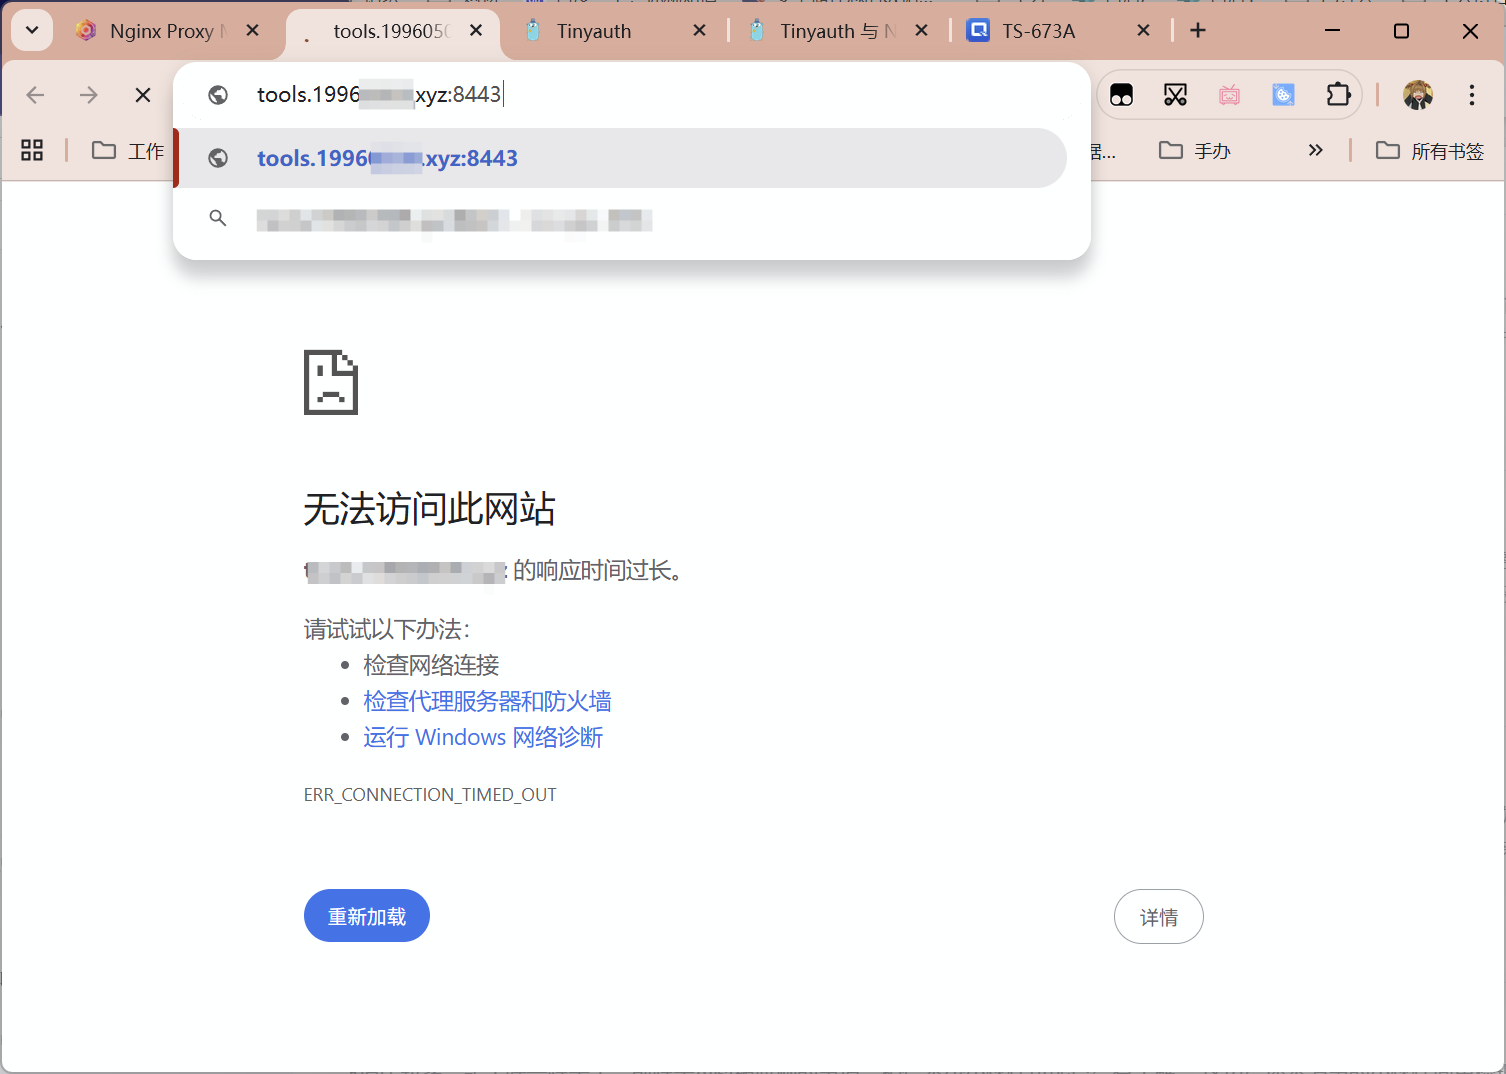This screenshot has width=1506, height=1074.
Task: Click the profile avatar picture
Action: point(1419,95)
